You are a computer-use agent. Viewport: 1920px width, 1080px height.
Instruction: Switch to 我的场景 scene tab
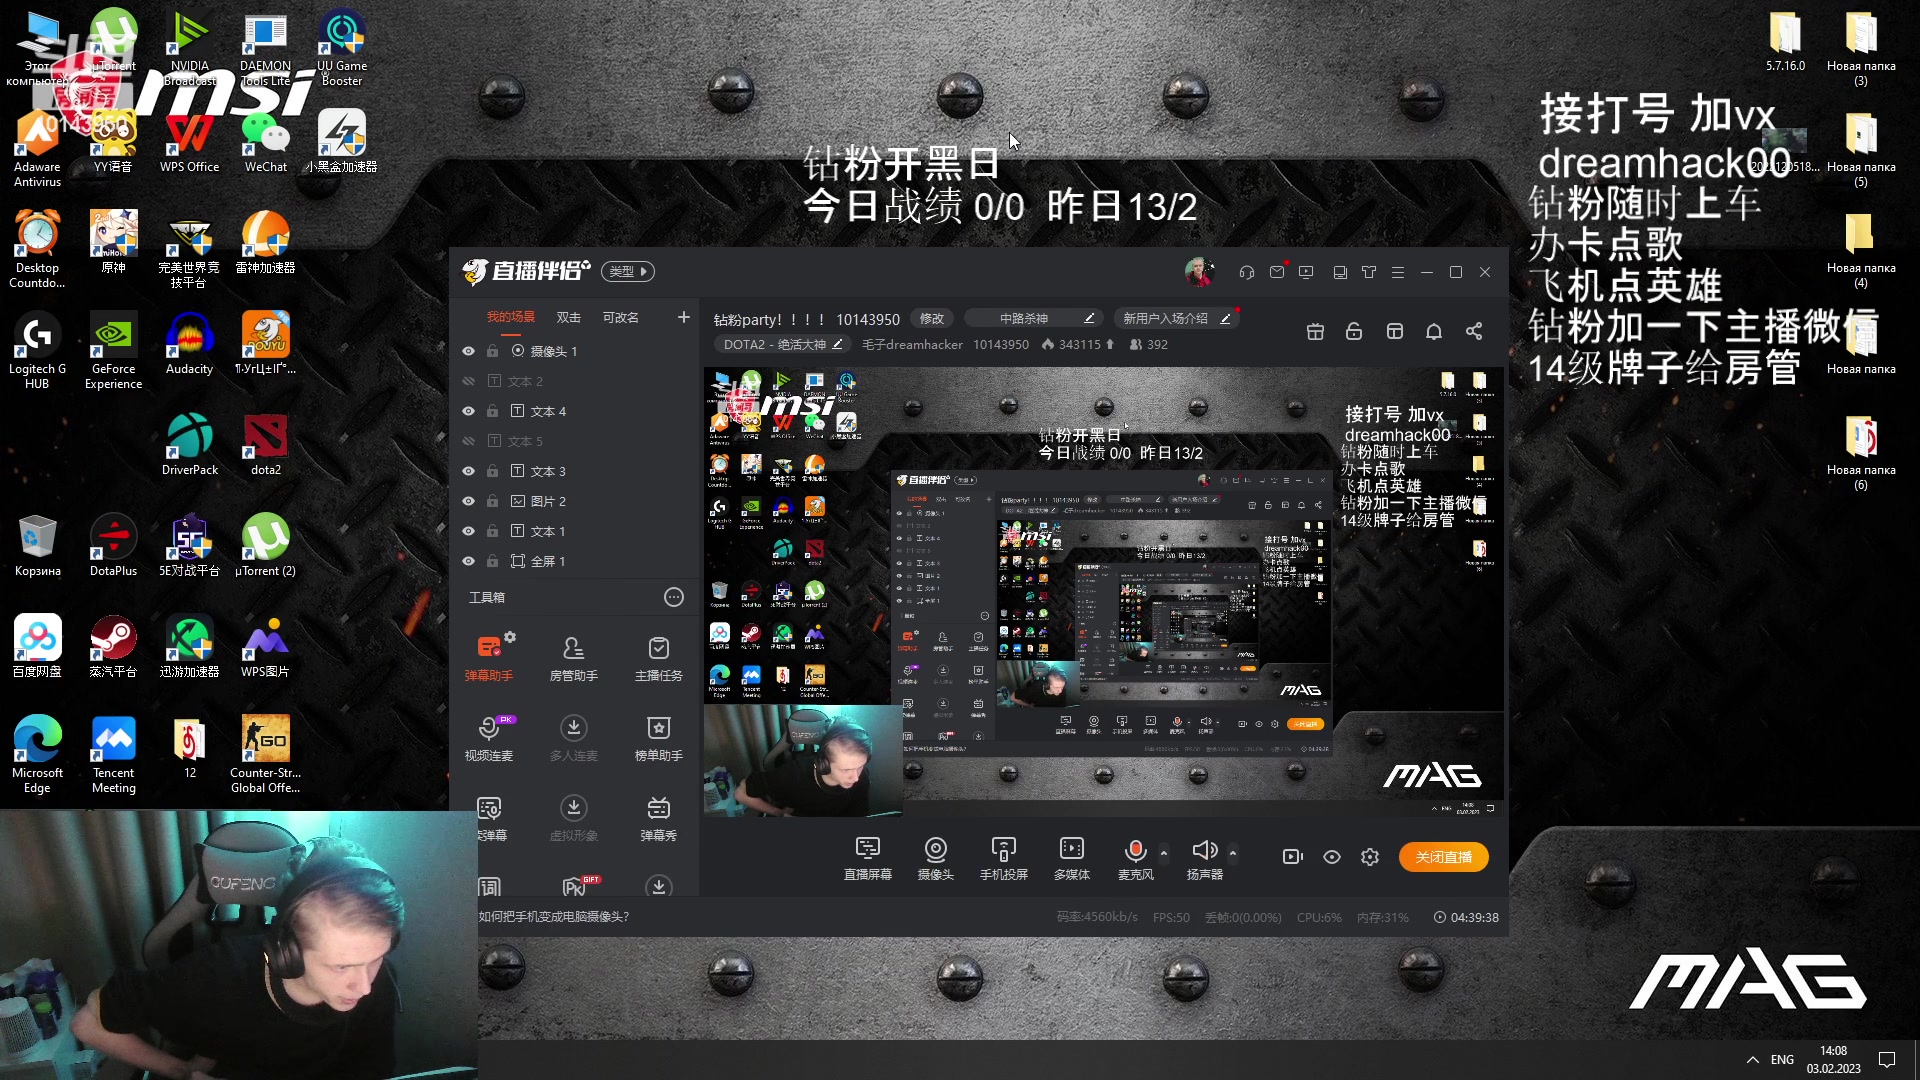point(511,317)
